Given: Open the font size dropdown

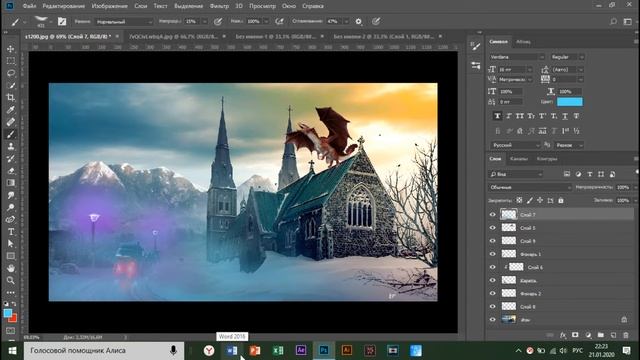Looking at the screenshot, I should (x=529, y=70).
